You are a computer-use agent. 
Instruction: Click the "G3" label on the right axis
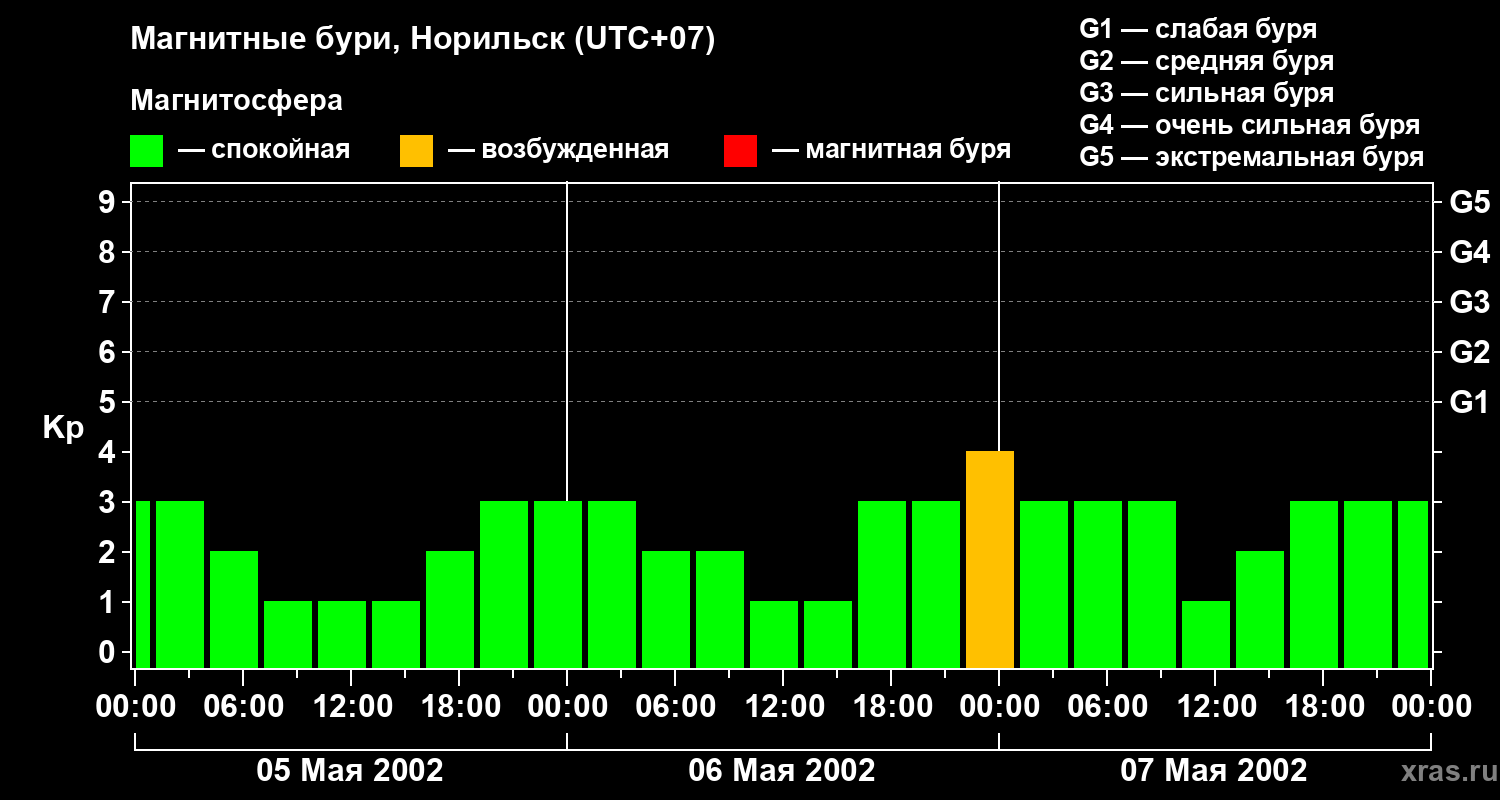pos(1470,302)
